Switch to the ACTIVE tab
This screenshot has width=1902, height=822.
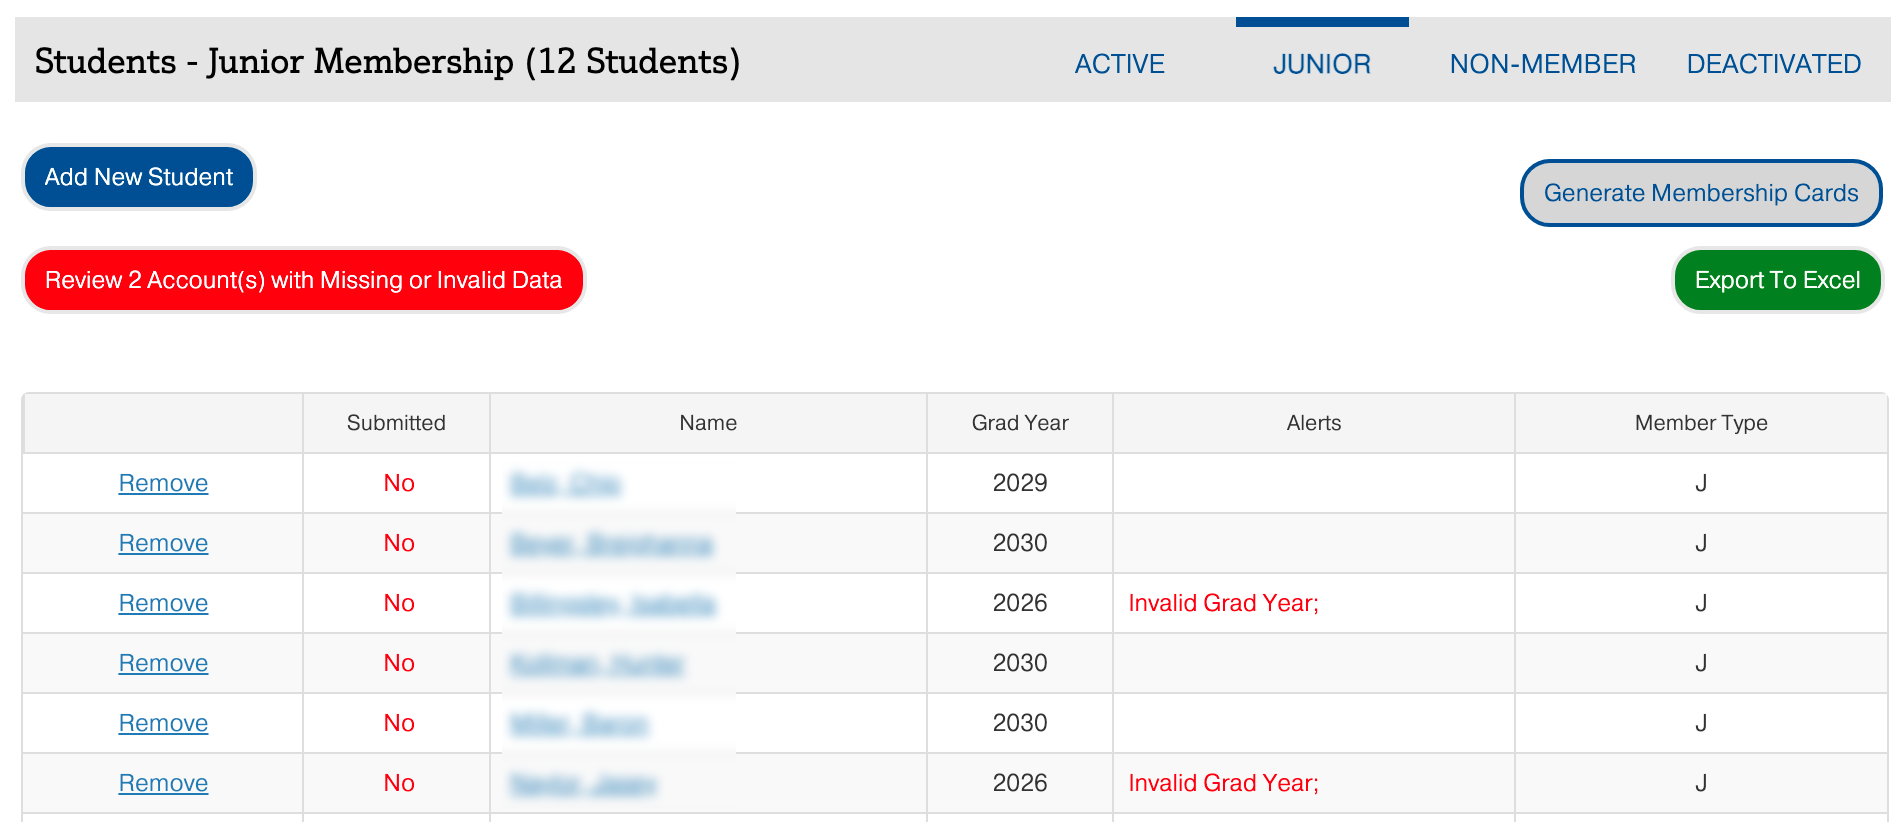coord(1119,64)
